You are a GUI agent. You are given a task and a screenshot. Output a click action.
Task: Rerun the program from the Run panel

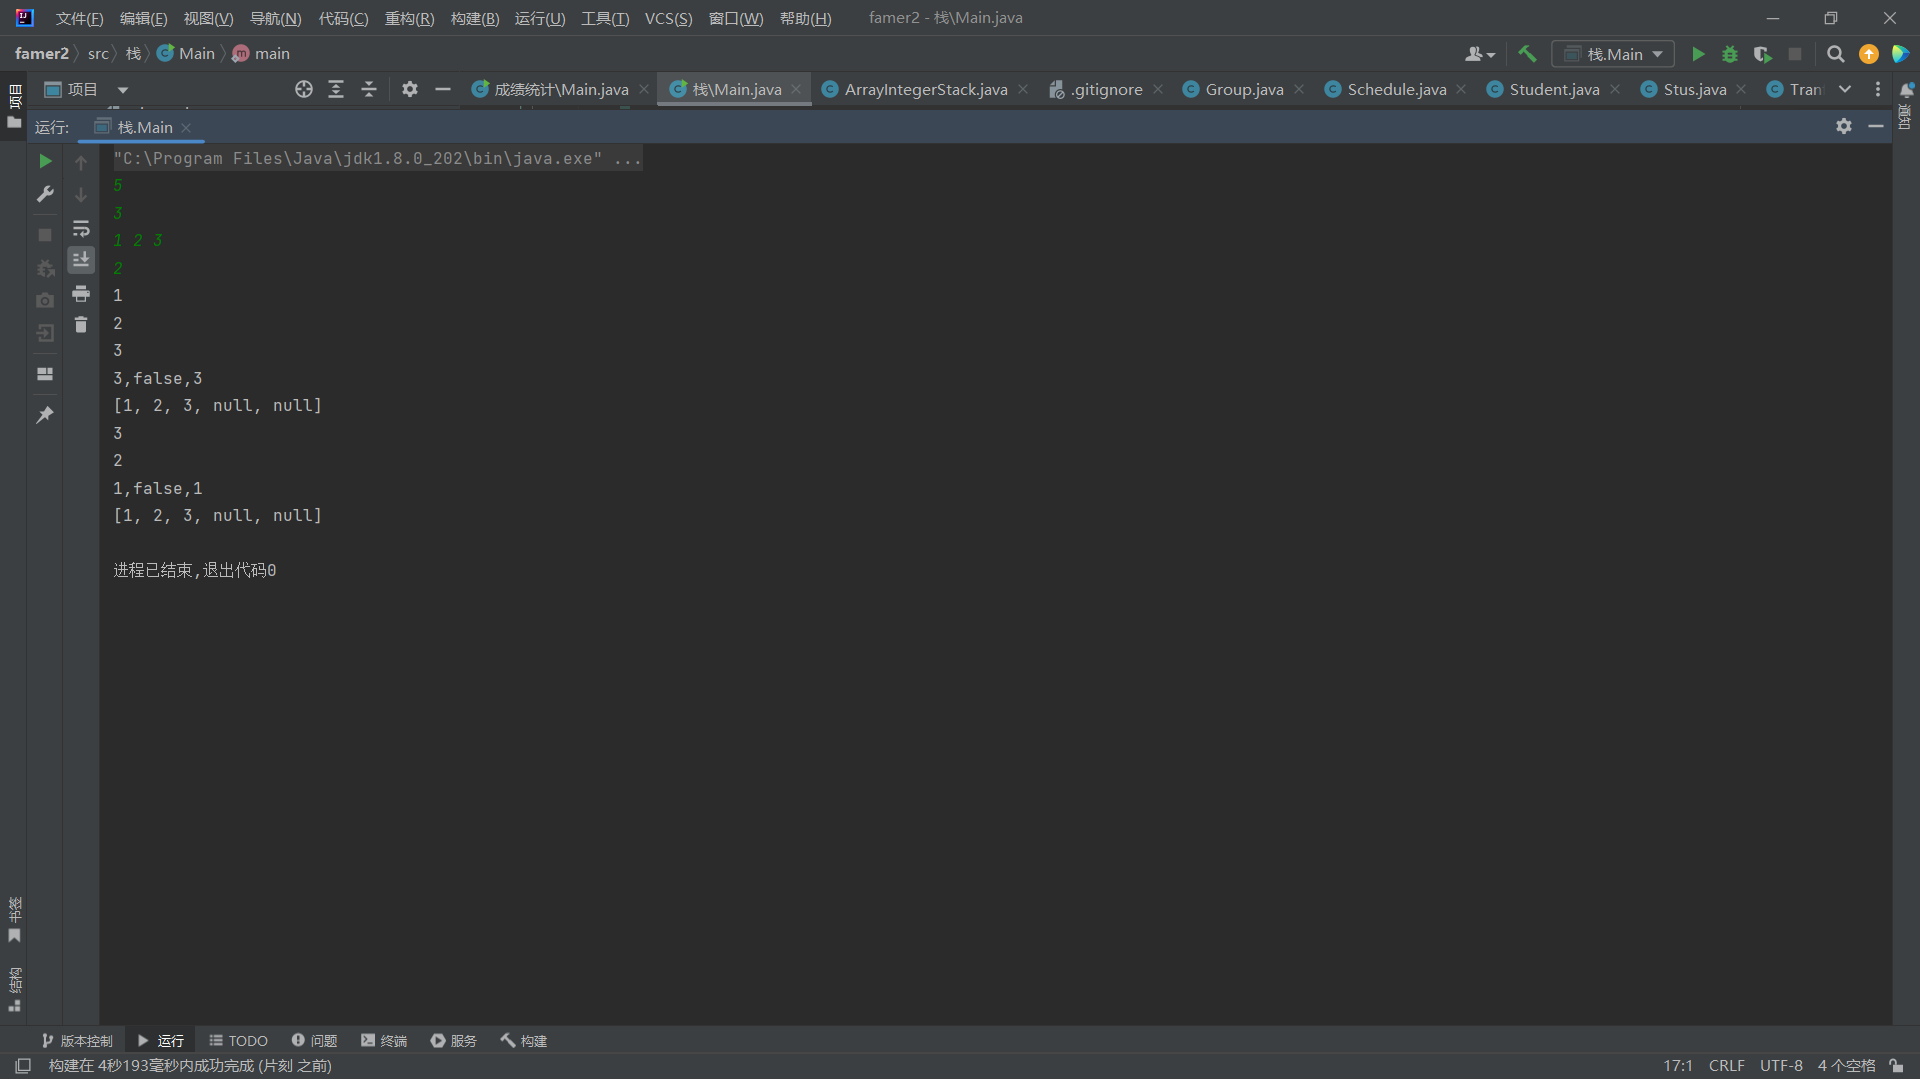click(x=45, y=161)
